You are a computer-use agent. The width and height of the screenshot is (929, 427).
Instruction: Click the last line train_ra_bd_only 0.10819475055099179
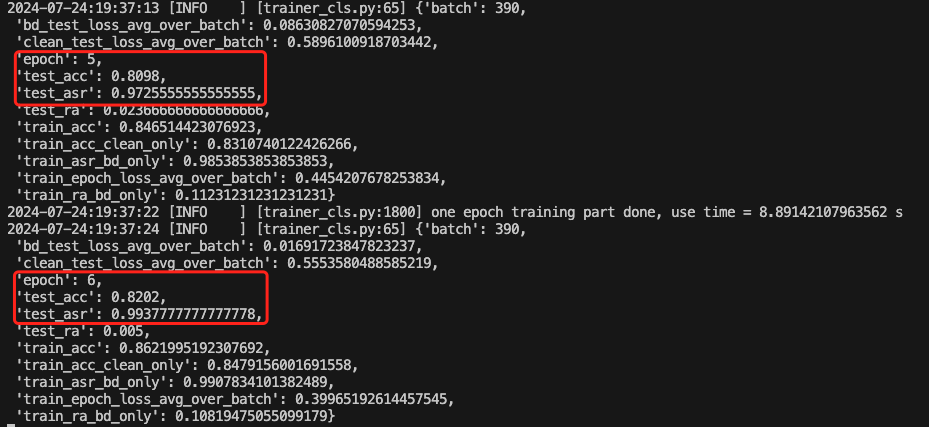tap(175, 416)
